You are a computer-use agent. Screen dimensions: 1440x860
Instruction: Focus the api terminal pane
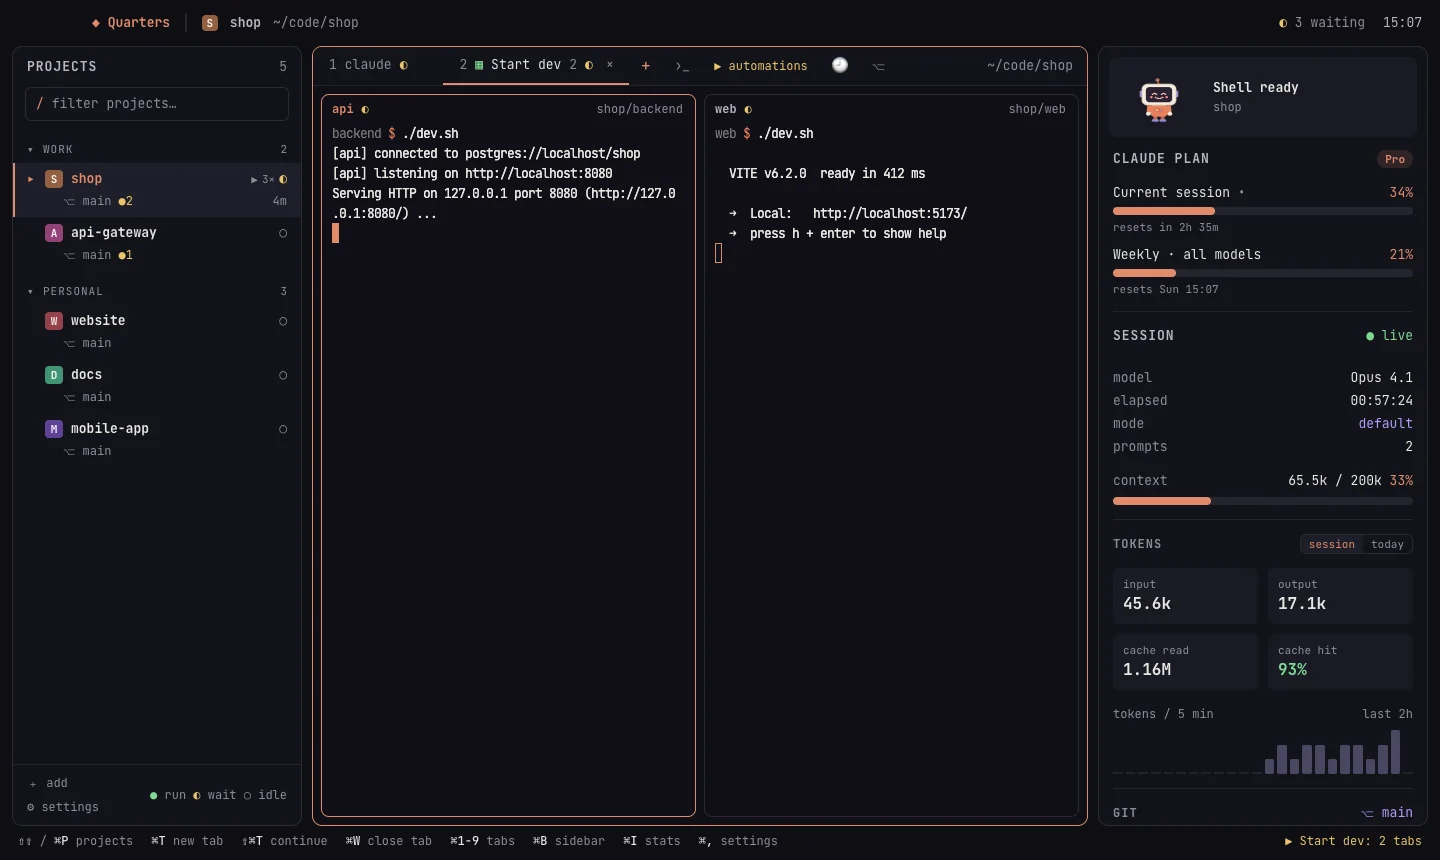(x=508, y=456)
